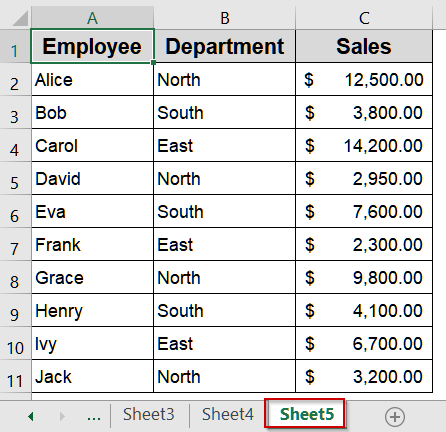Select the cell containing Jack
Screen dimensions: 446x432
pyautogui.click(x=92, y=376)
